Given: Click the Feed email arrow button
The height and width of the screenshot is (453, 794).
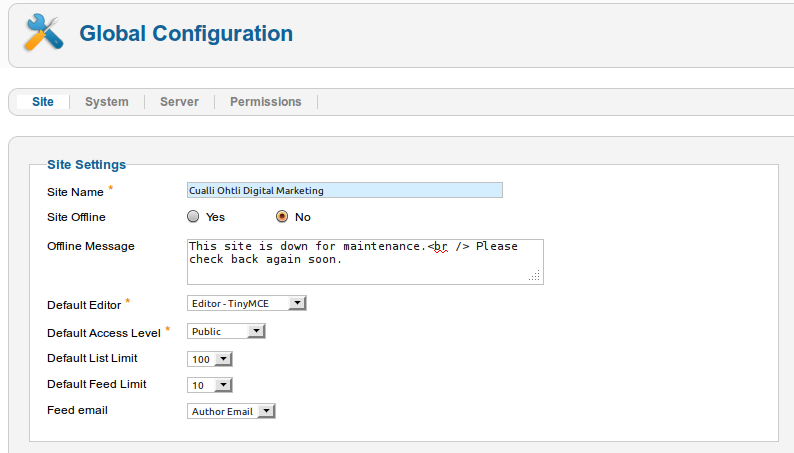Looking at the screenshot, I should click(266, 411).
